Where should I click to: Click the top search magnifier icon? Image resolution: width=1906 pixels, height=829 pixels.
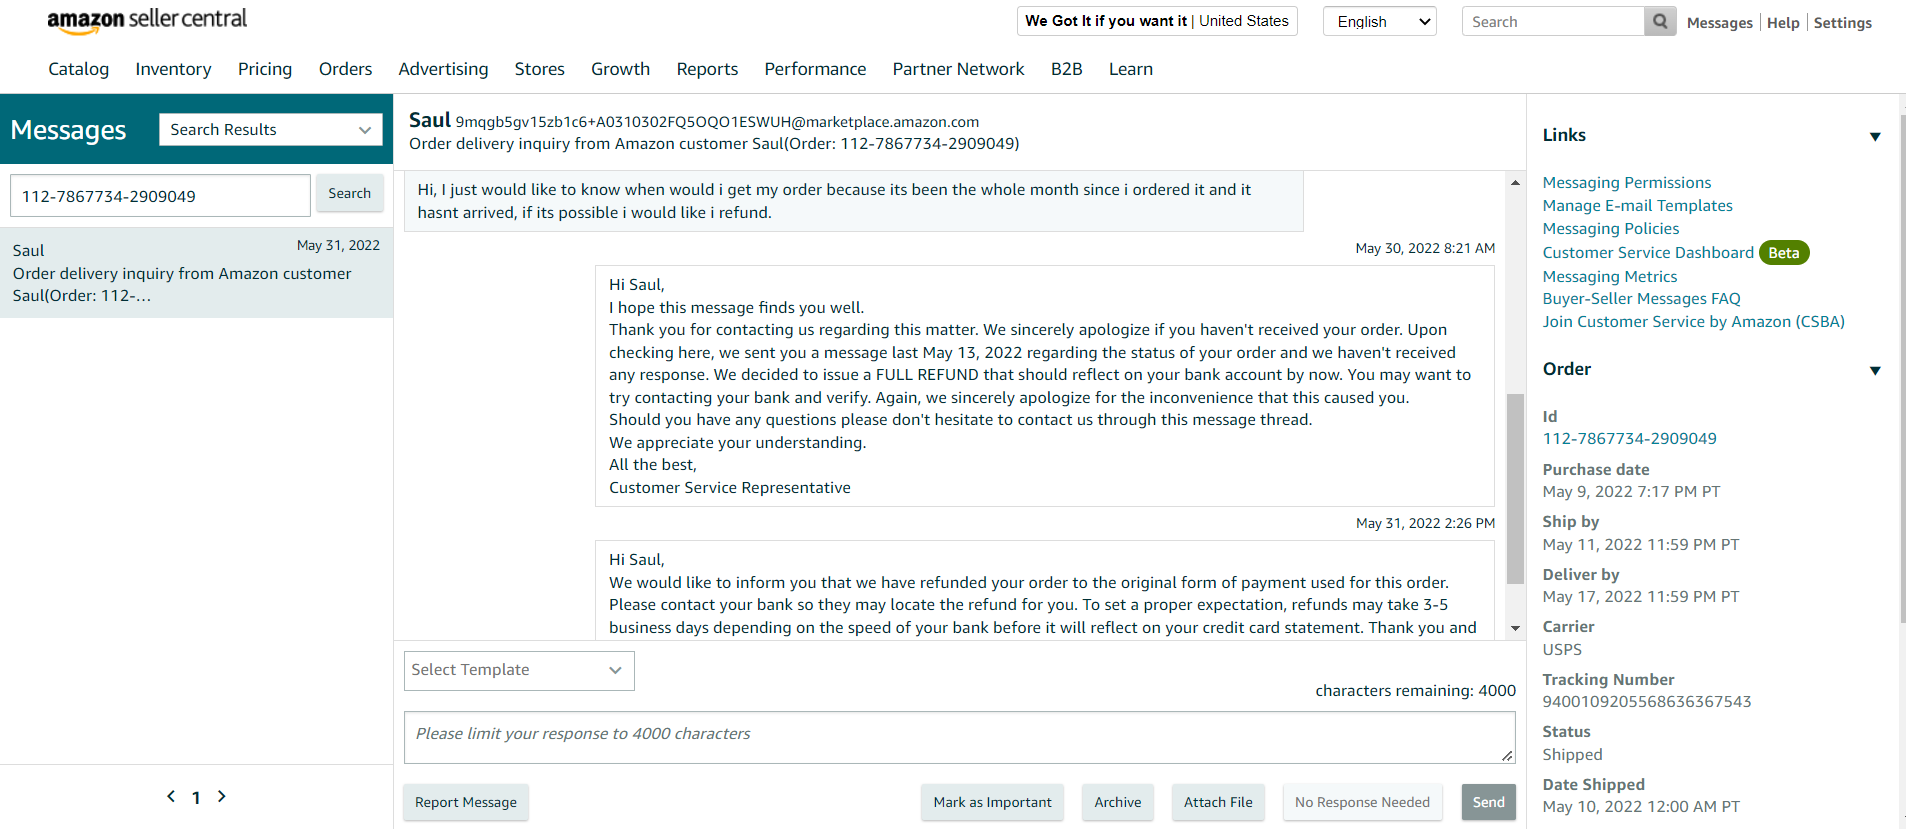(x=1660, y=21)
